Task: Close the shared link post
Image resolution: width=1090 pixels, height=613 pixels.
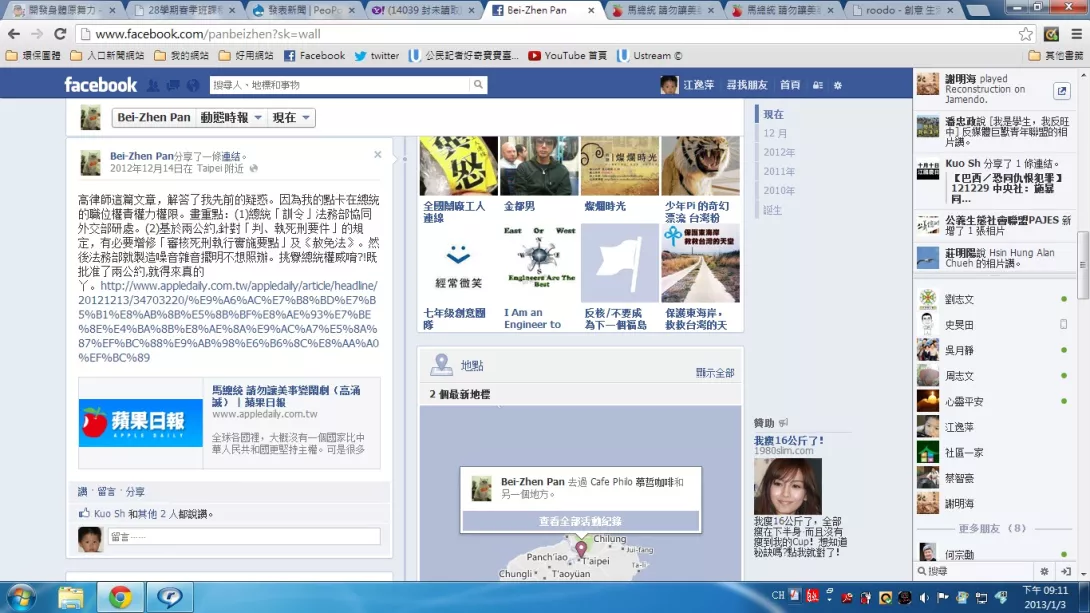Action: (377, 154)
